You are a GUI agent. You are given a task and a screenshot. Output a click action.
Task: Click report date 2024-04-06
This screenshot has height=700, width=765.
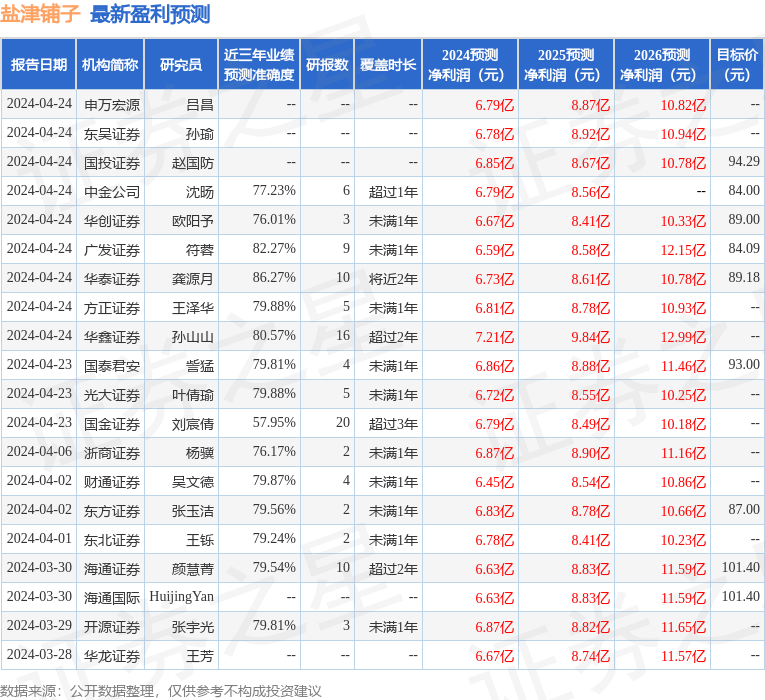tap(39, 452)
